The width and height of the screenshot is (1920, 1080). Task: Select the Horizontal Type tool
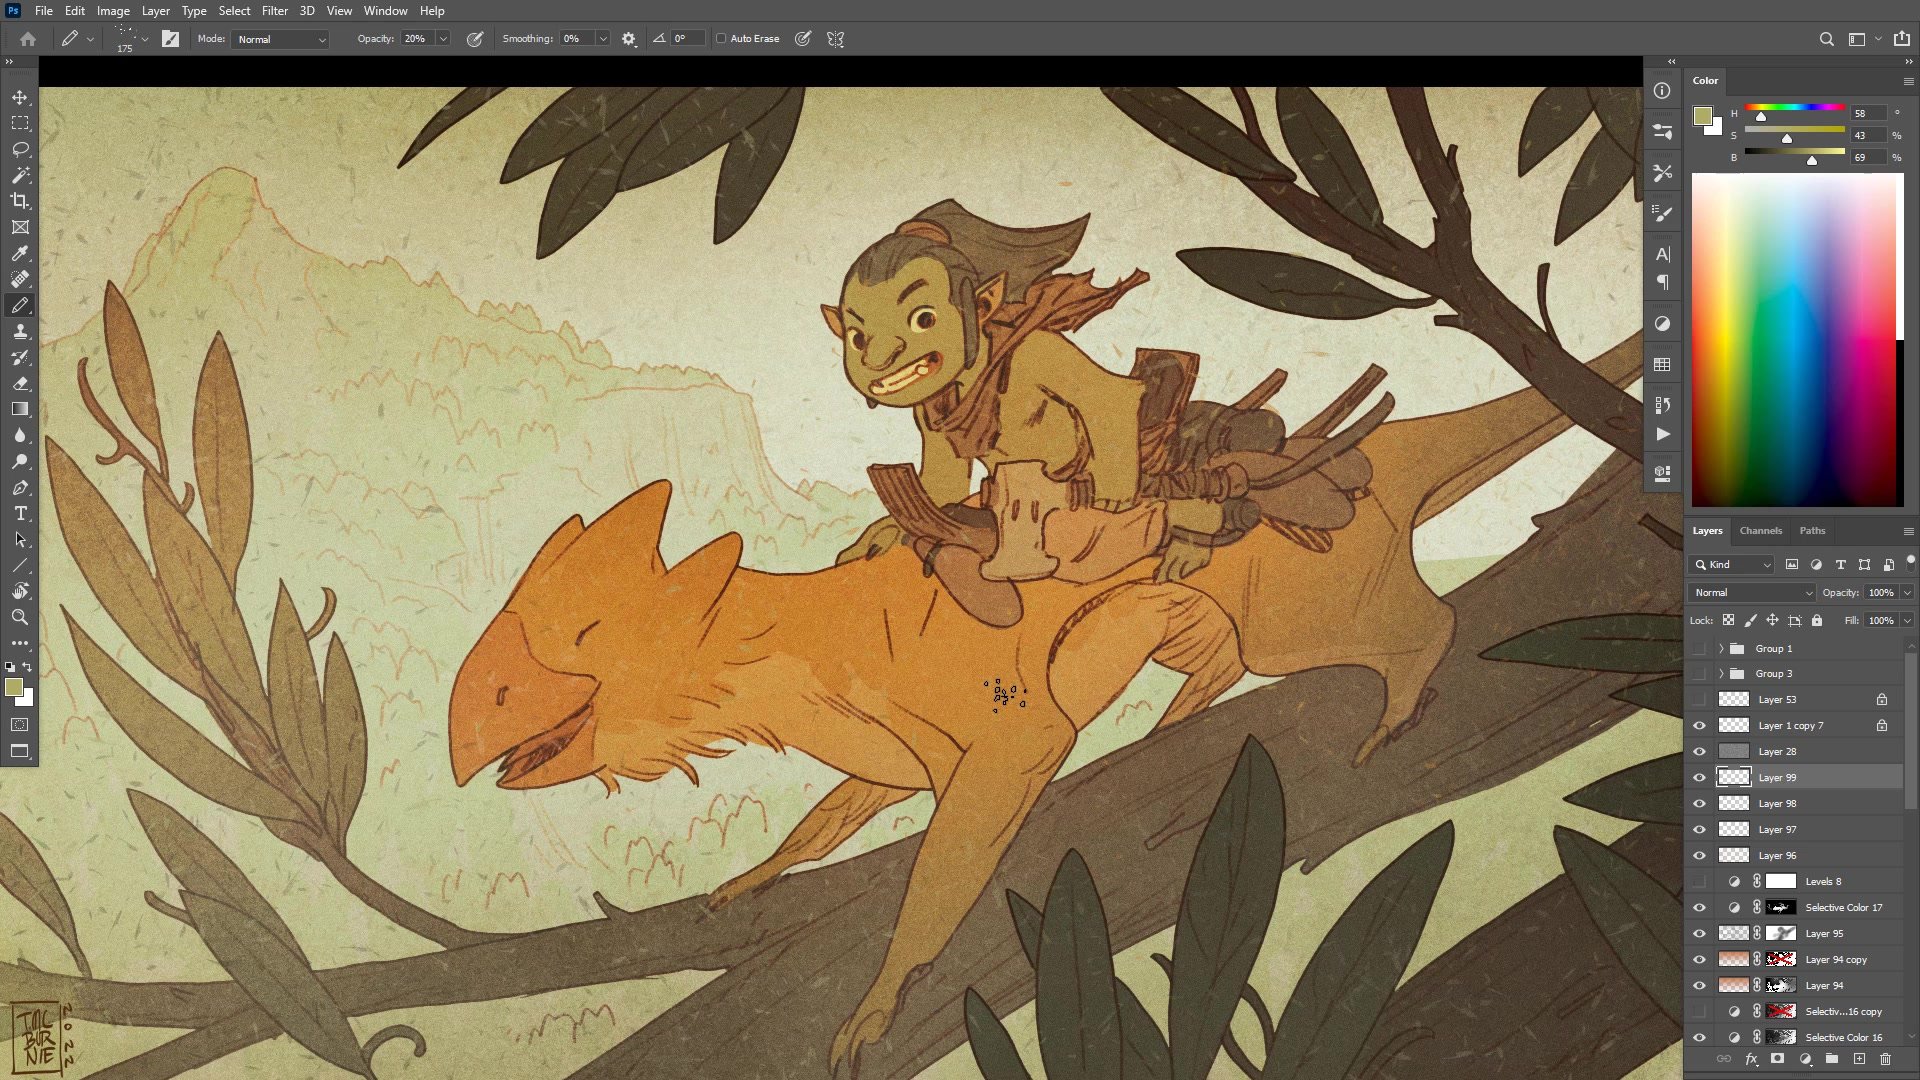tap(20, 514)
